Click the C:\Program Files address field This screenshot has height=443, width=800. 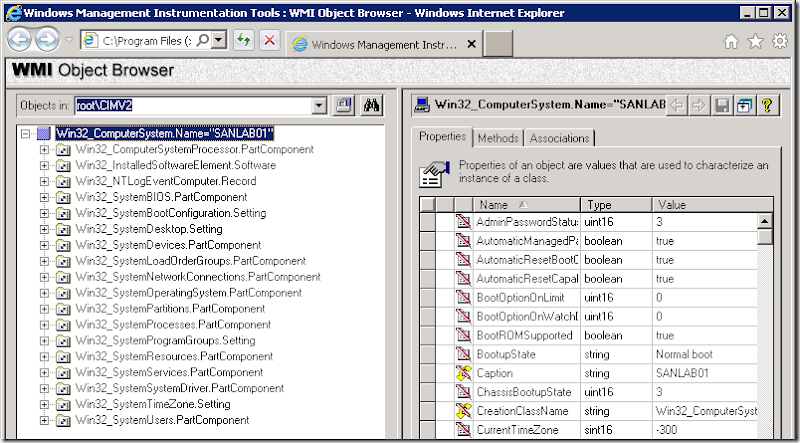(145, 40)
